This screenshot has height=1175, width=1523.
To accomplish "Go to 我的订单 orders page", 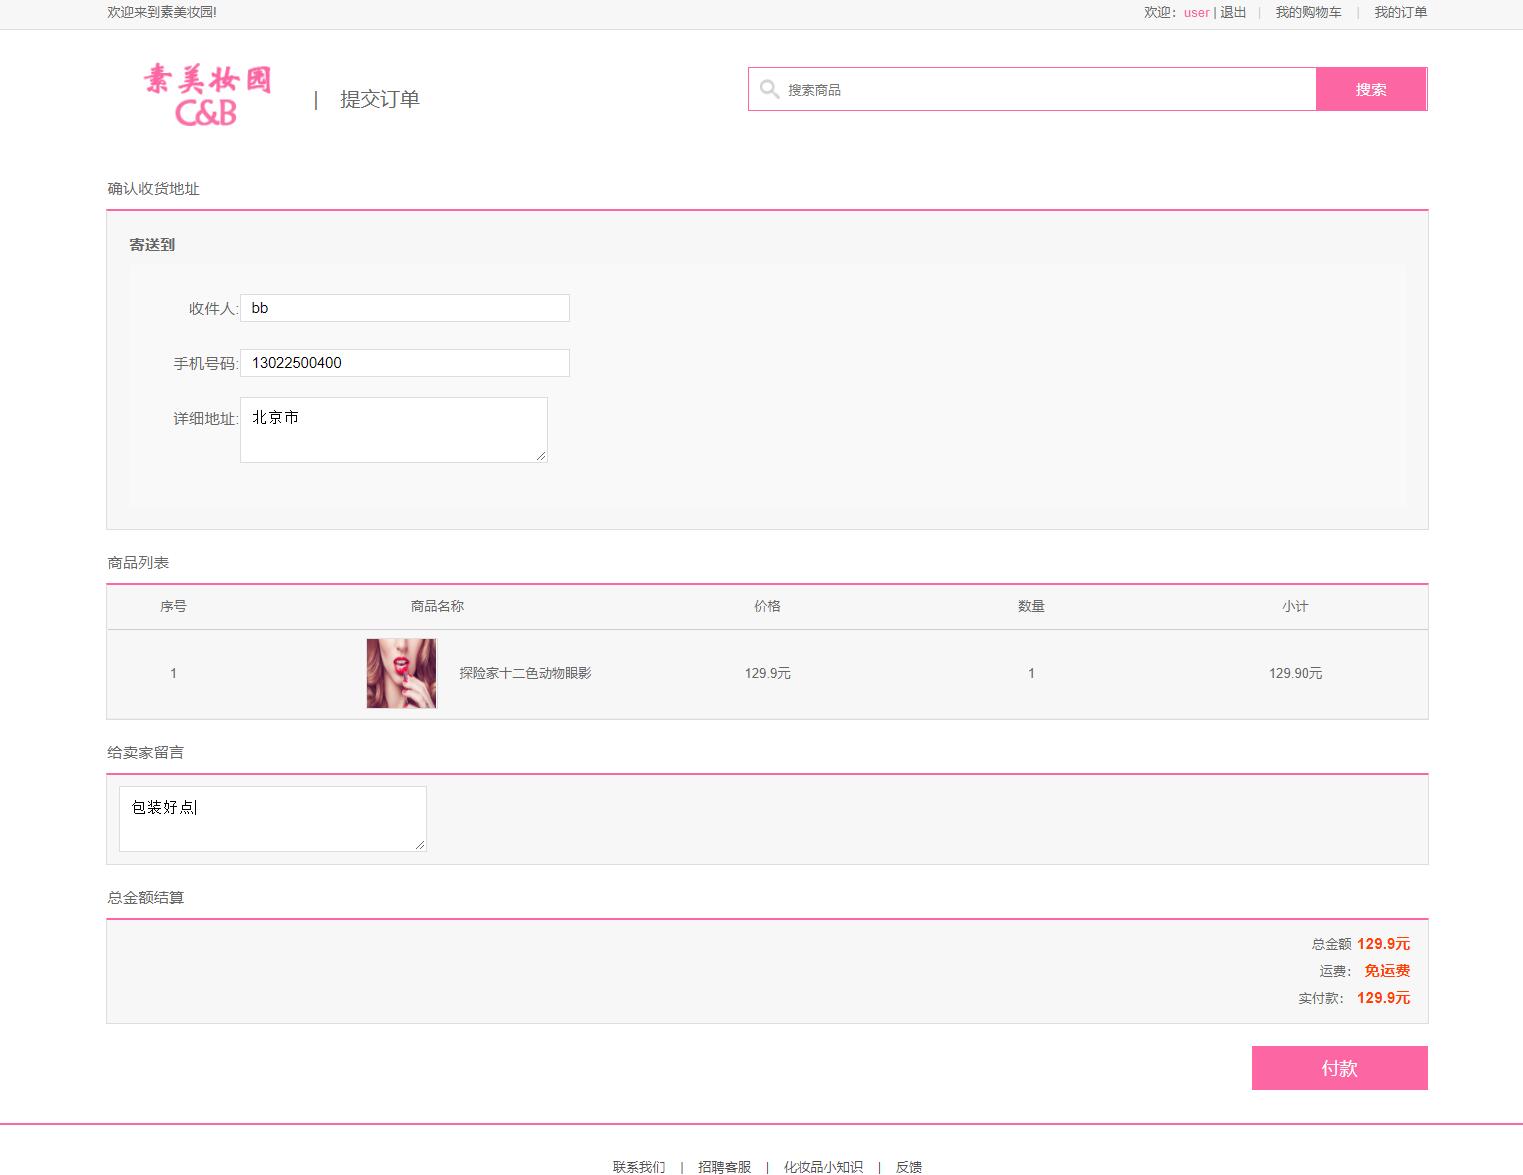I will click(x=1400, y=13).
